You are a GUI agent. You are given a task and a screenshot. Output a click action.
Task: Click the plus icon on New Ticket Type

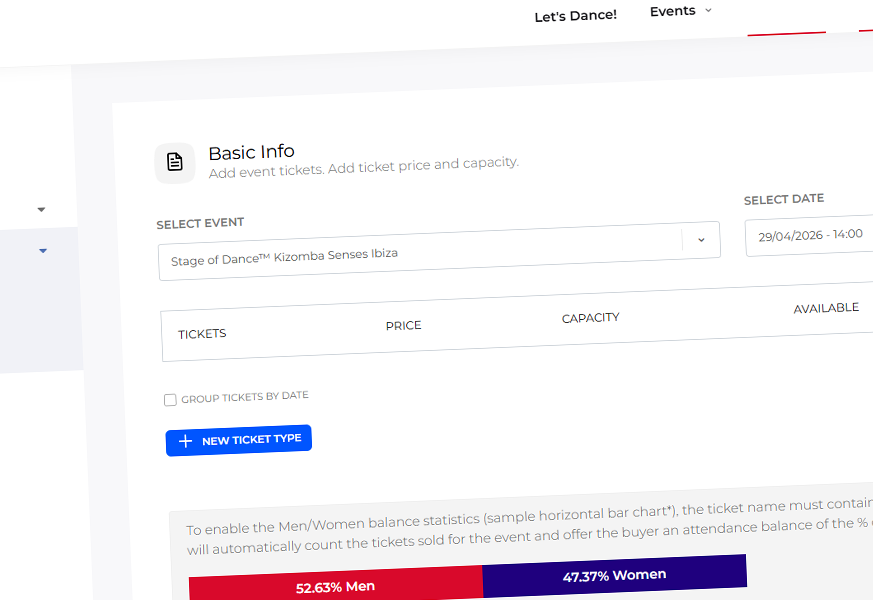tap(185, 441)
